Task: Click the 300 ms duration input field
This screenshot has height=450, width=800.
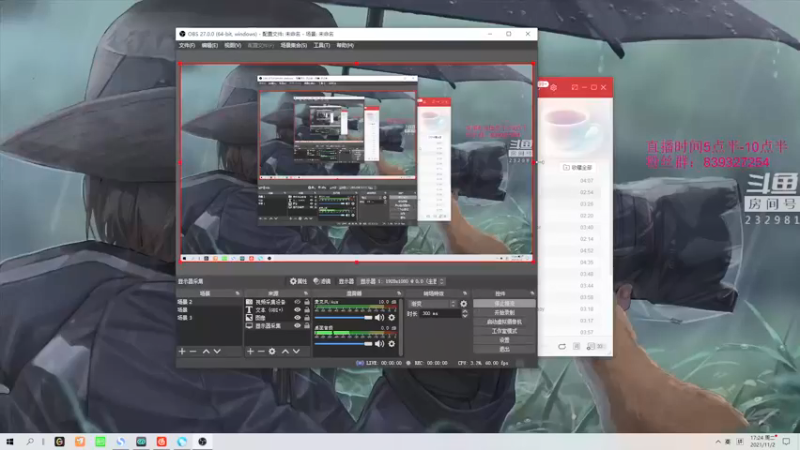Action: (440, 313)
